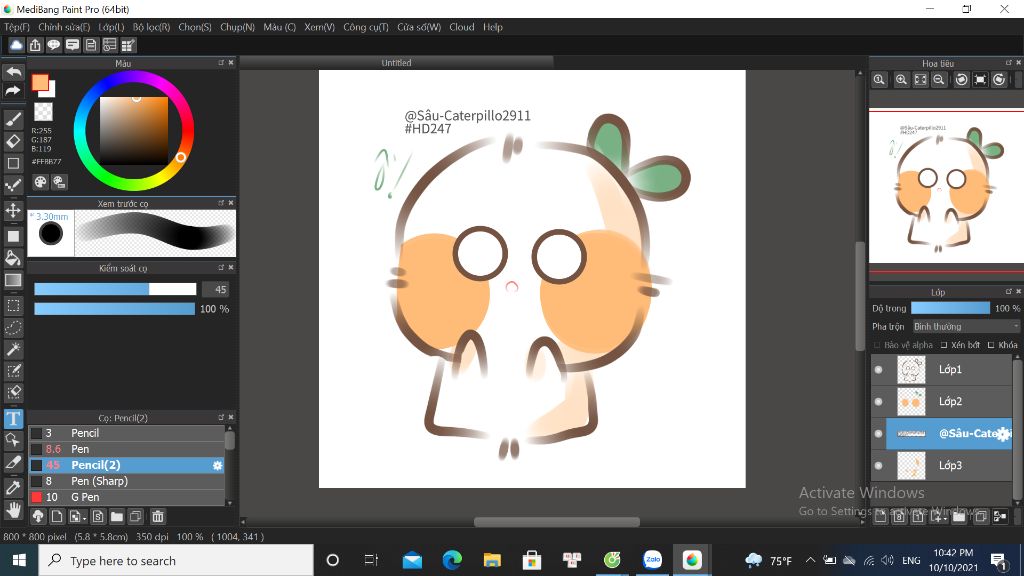Click the first zoom magnifier in navigator
1024x576 pixels.
[880, 80]
